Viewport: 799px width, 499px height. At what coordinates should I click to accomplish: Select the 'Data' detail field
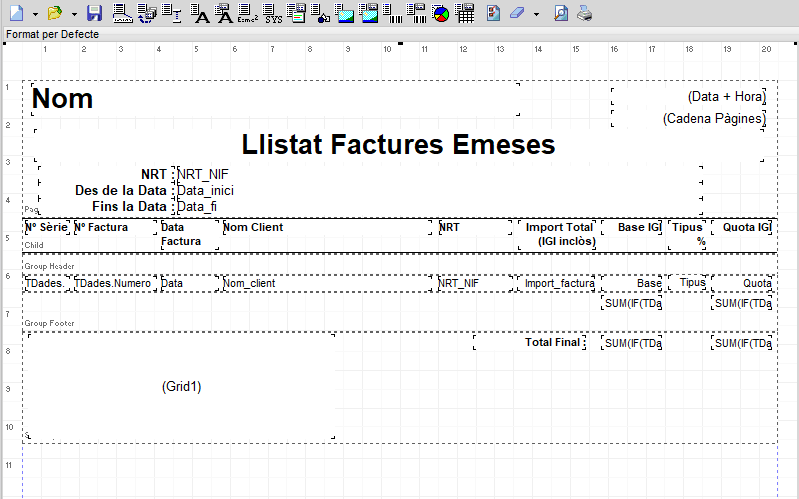pos(190,283)
